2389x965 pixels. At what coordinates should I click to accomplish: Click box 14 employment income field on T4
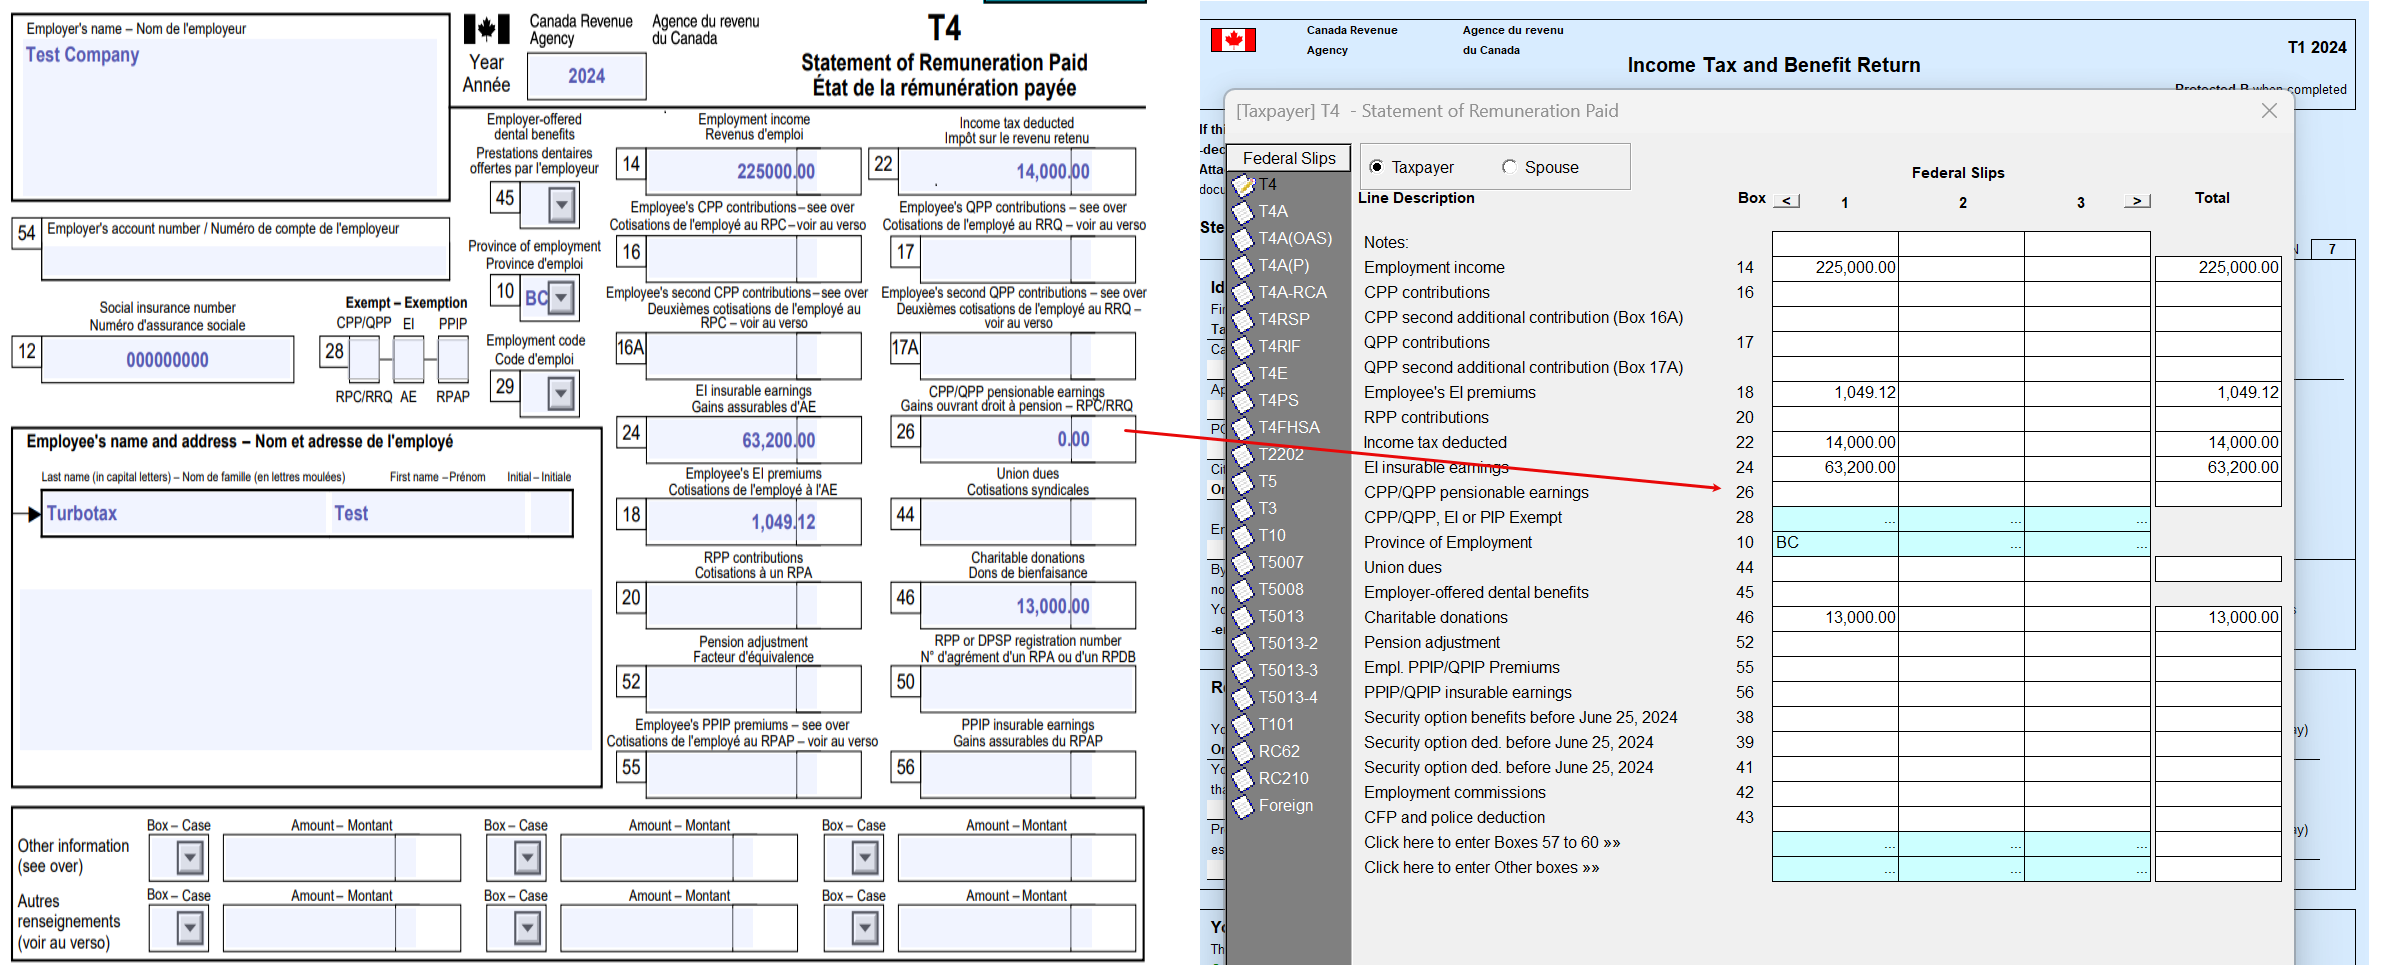(753, 171)
